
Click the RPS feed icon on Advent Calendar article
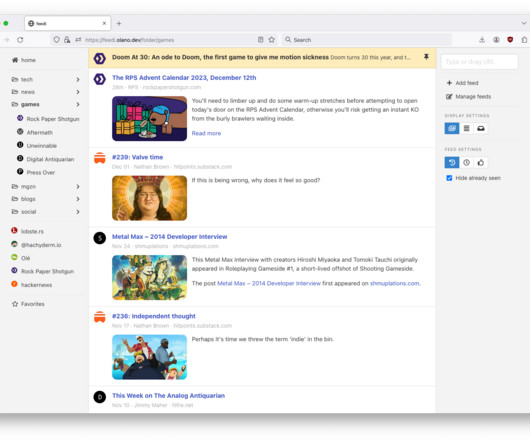[x=100, y=79]
